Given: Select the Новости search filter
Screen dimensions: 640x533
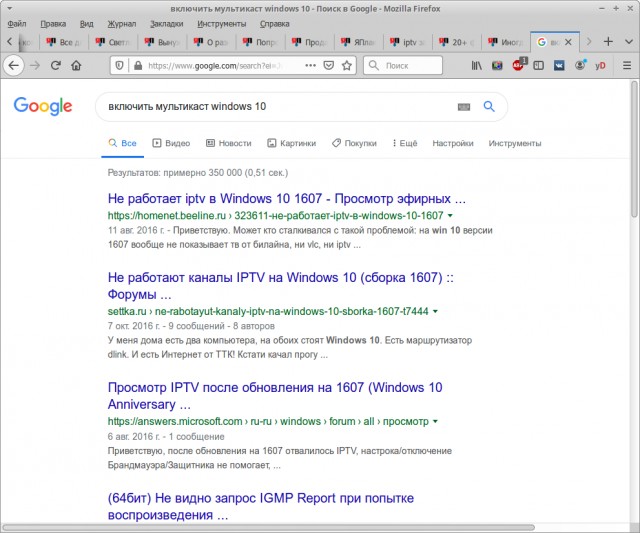Looking at the screenshot, I should point(229,143).
